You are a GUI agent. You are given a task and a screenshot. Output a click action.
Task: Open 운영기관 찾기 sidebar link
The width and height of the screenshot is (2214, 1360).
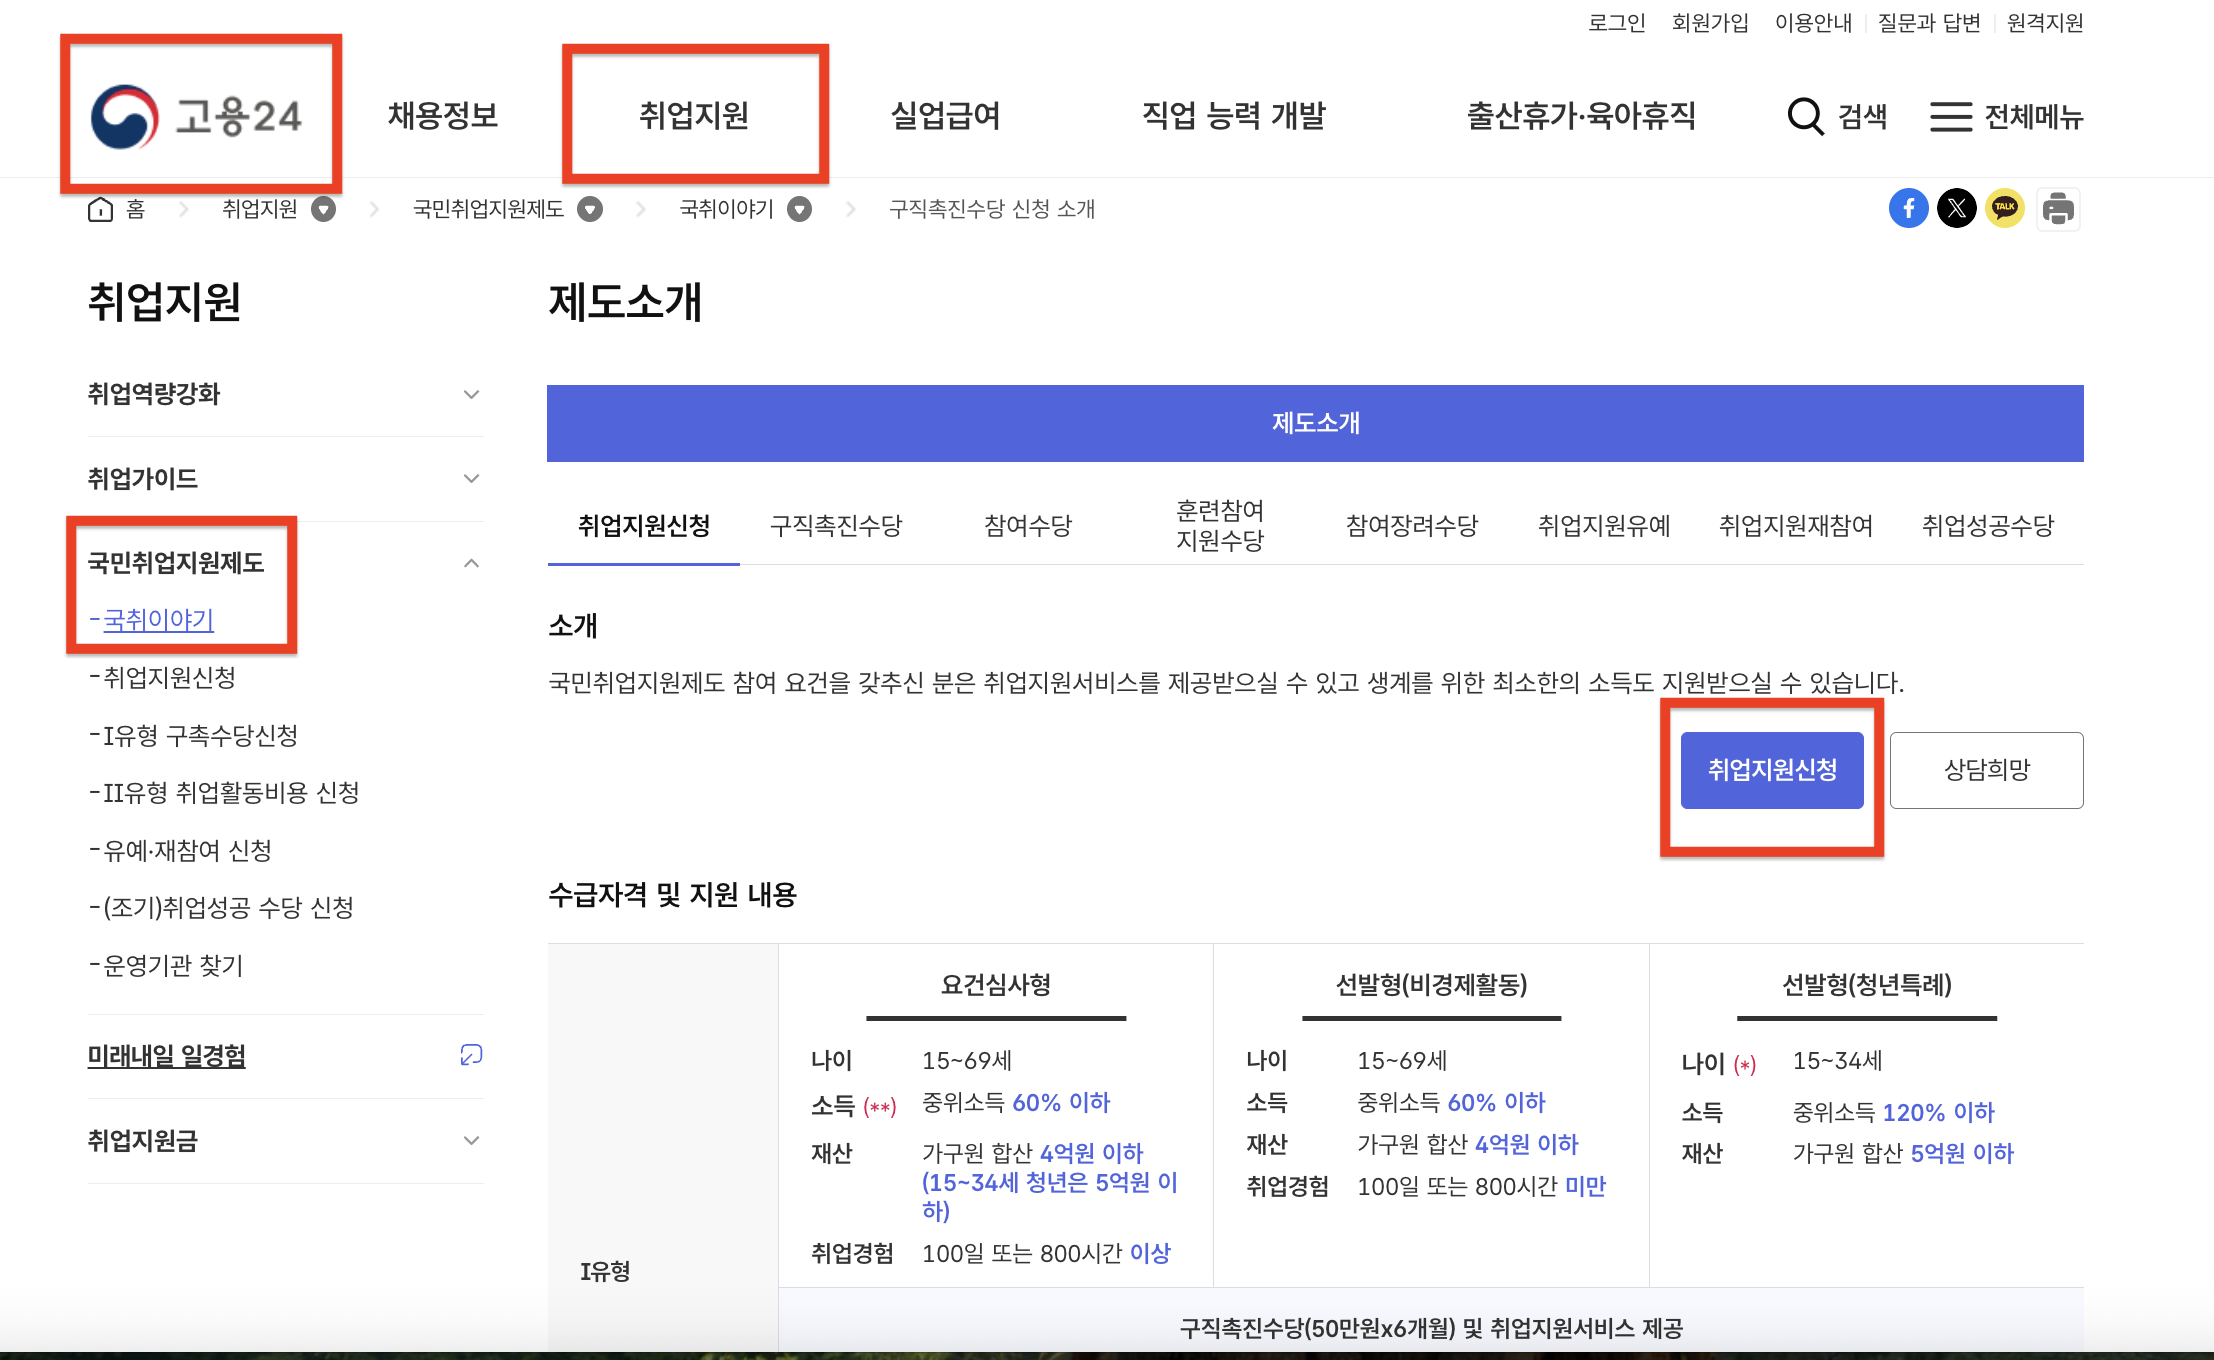click(173, 965)
